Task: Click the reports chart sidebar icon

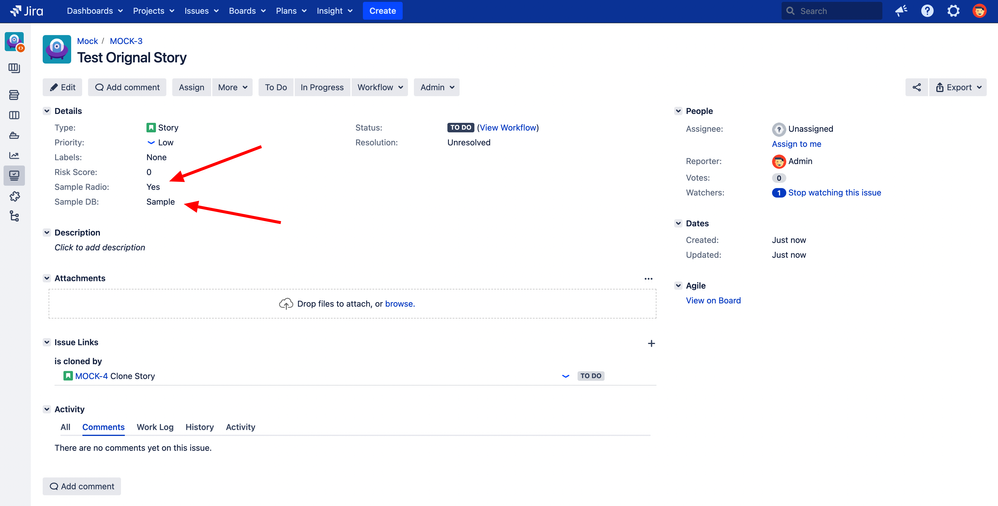Action: 14,155
